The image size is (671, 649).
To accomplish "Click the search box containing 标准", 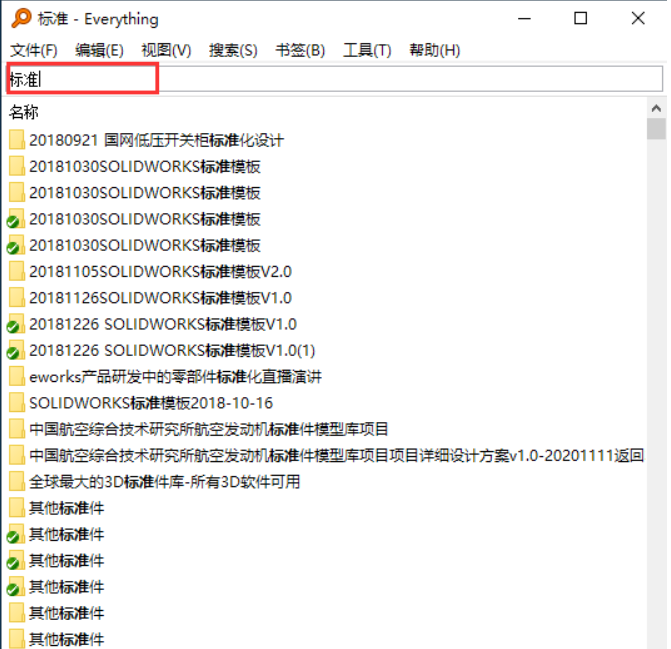I will point(335,79).
